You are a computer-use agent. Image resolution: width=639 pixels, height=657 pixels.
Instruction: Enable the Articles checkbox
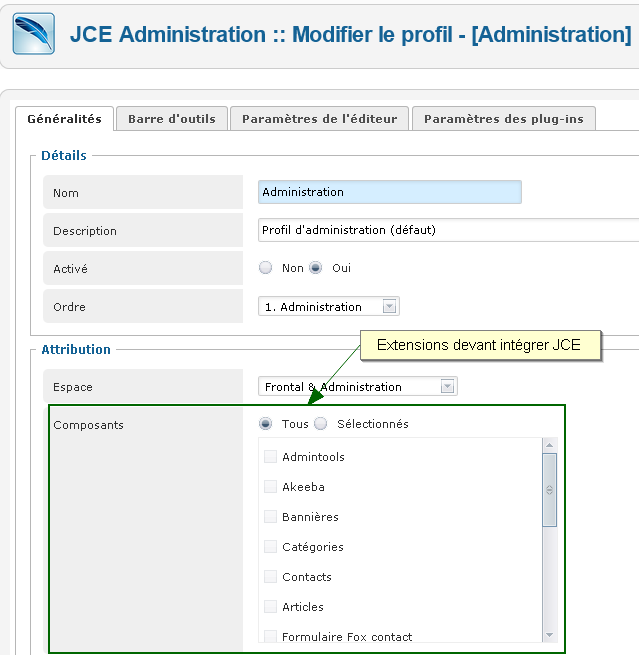[270, 606]
